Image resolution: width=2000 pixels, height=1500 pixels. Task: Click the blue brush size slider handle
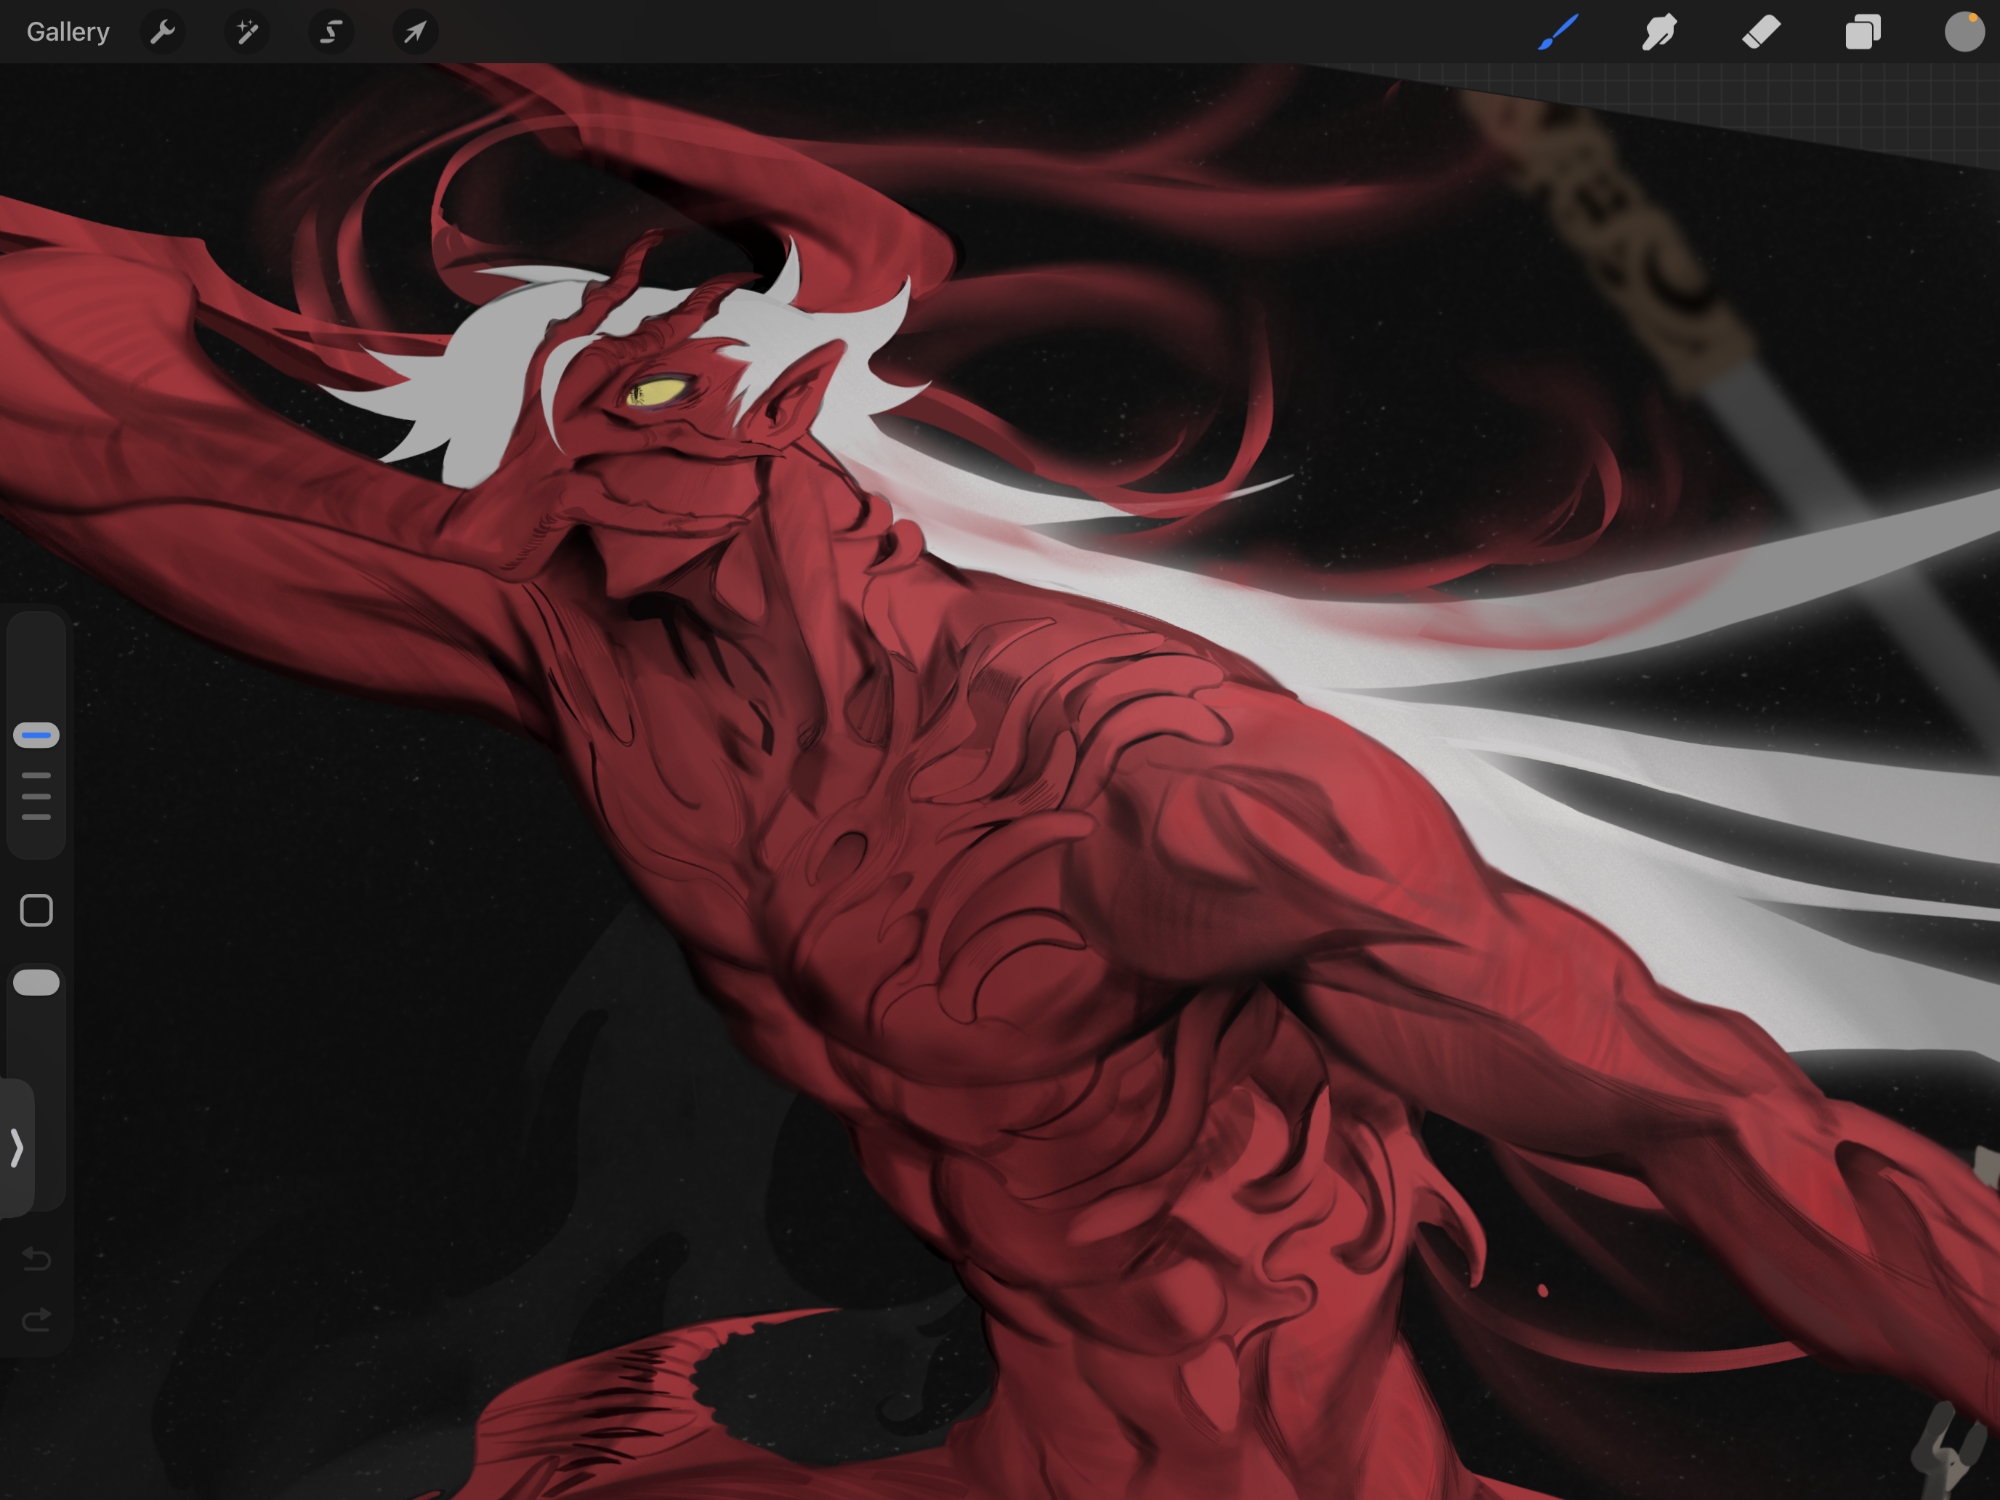[36, 735]
